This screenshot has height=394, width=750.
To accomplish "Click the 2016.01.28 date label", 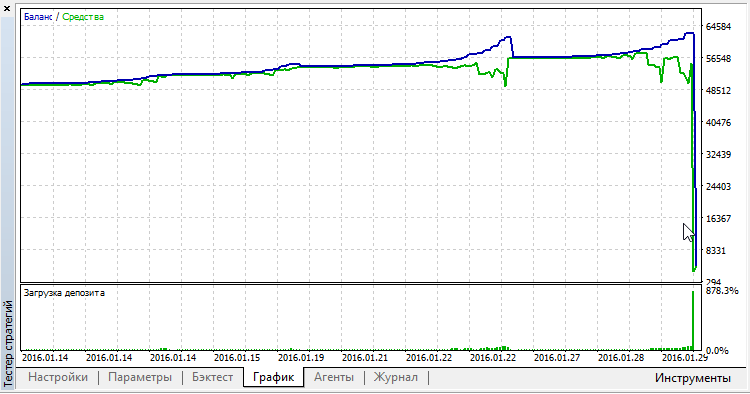I will coord(621,358).
